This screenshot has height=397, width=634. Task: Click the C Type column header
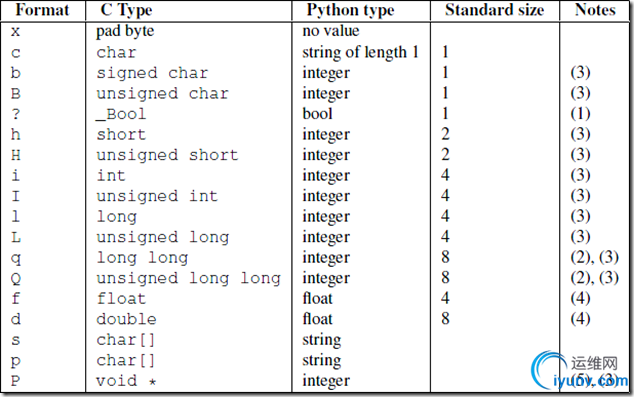(126, 11)
